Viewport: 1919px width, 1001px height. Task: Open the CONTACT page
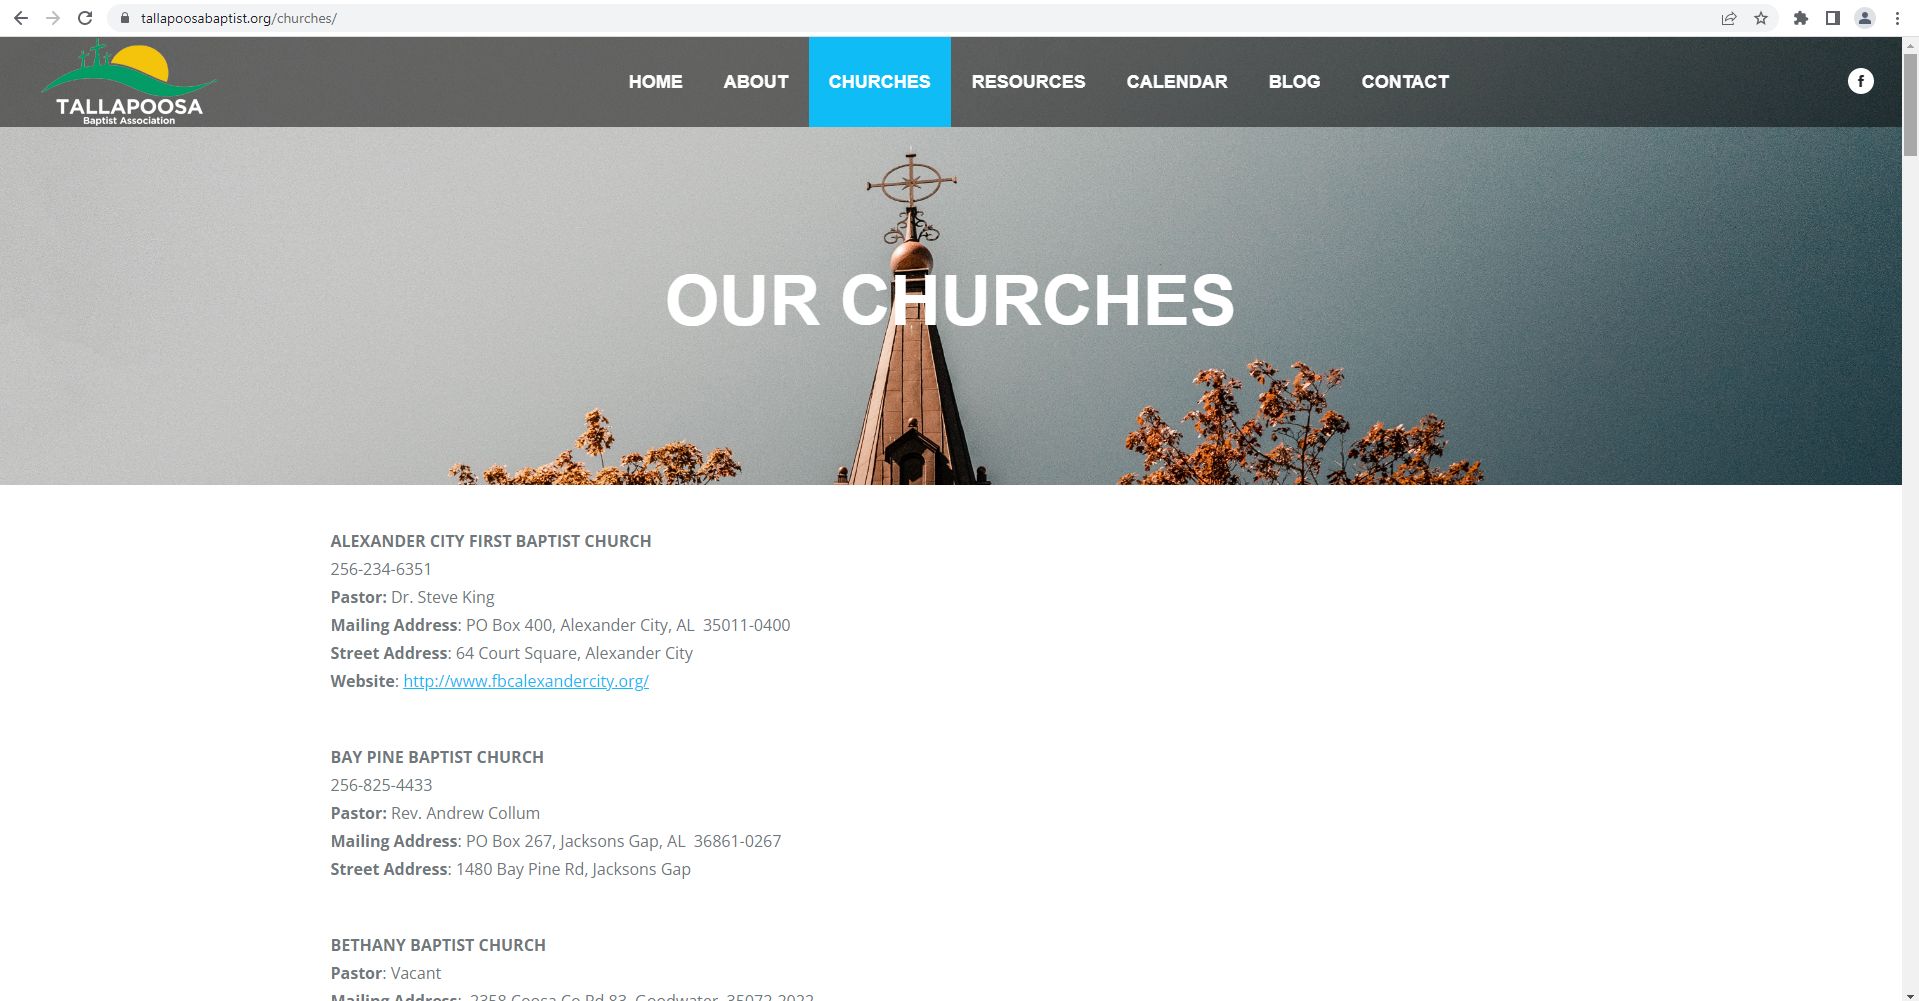tap(1405, 82)
